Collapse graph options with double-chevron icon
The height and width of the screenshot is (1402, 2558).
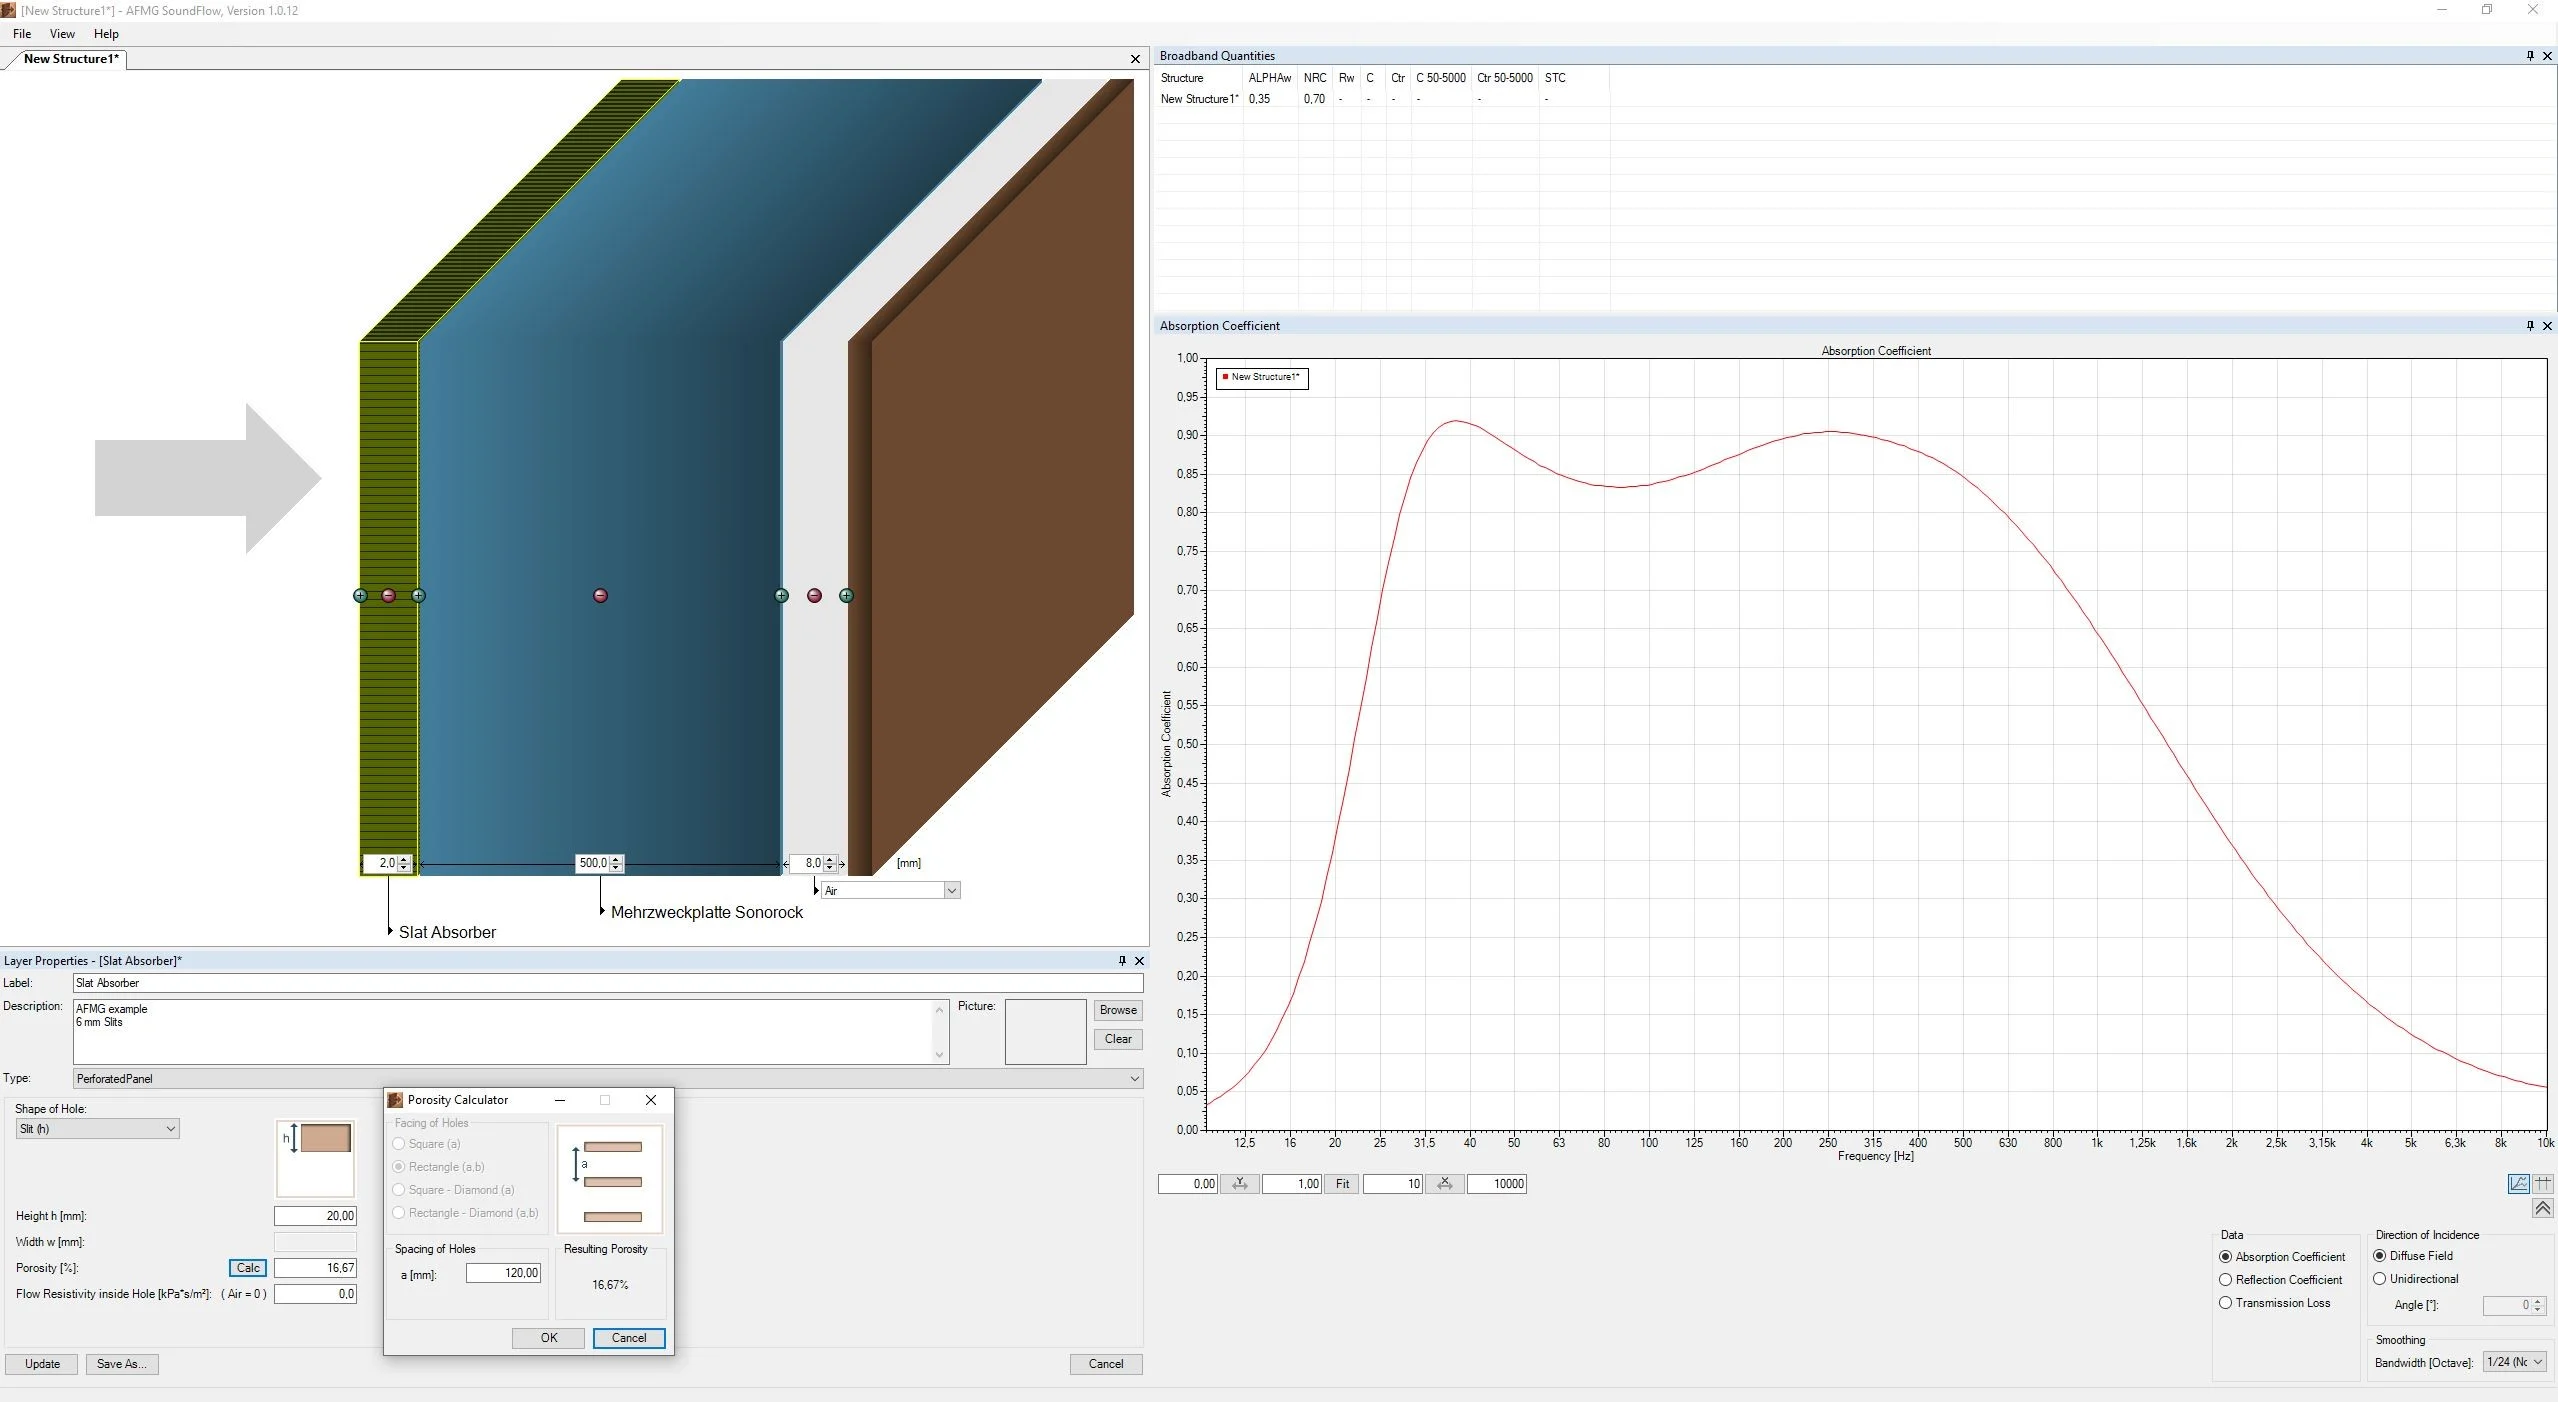[x=2543, y=1209]
